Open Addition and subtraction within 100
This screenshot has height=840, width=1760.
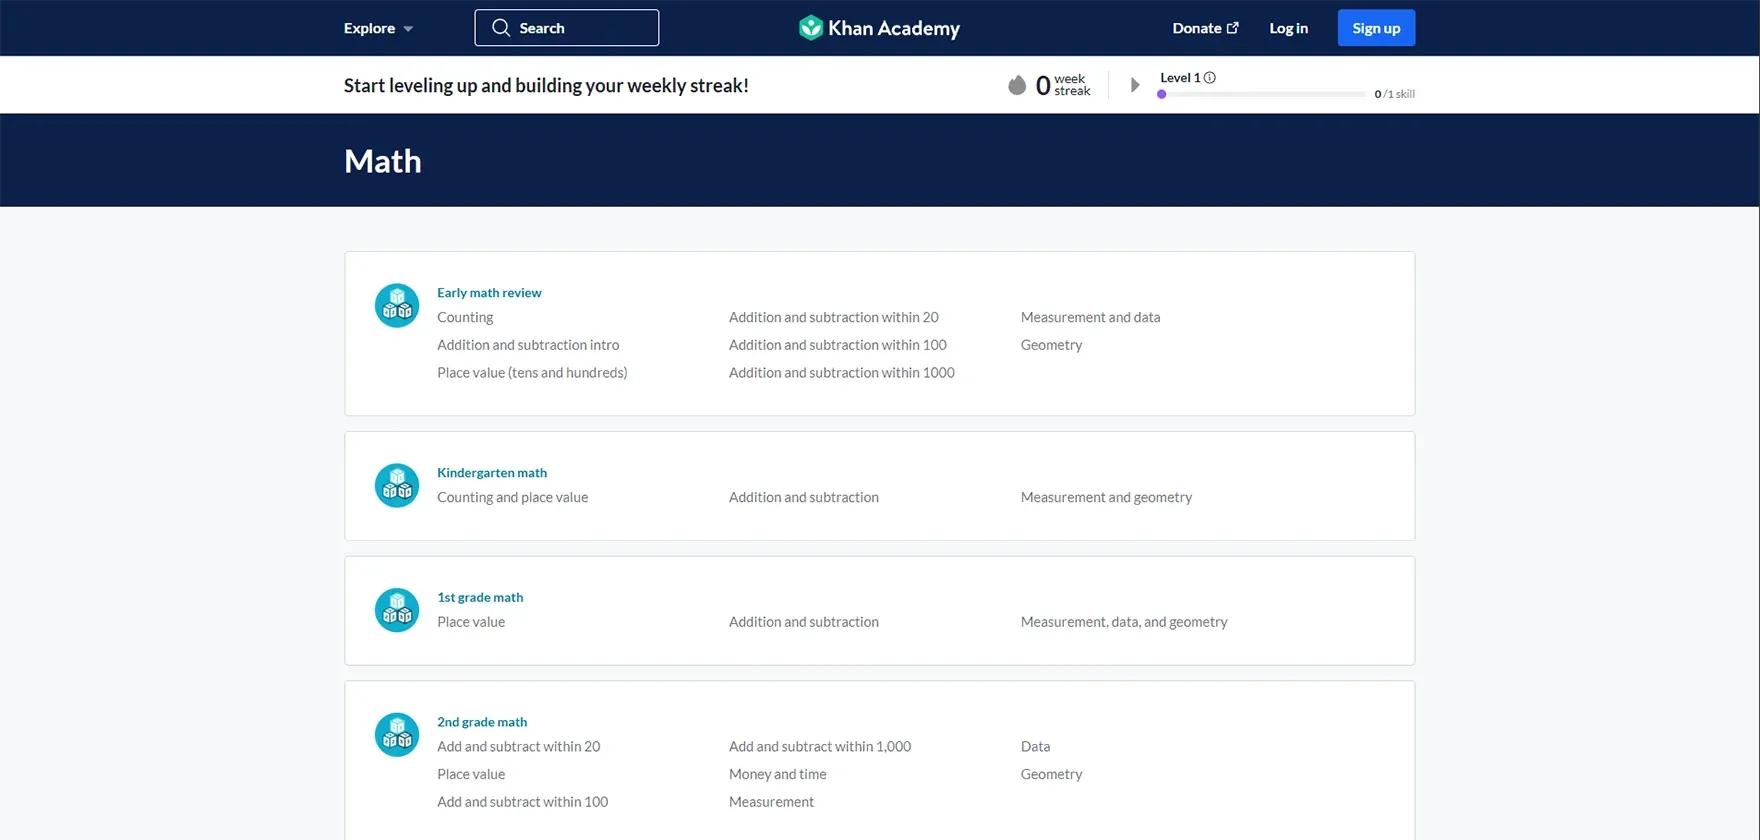838,345
